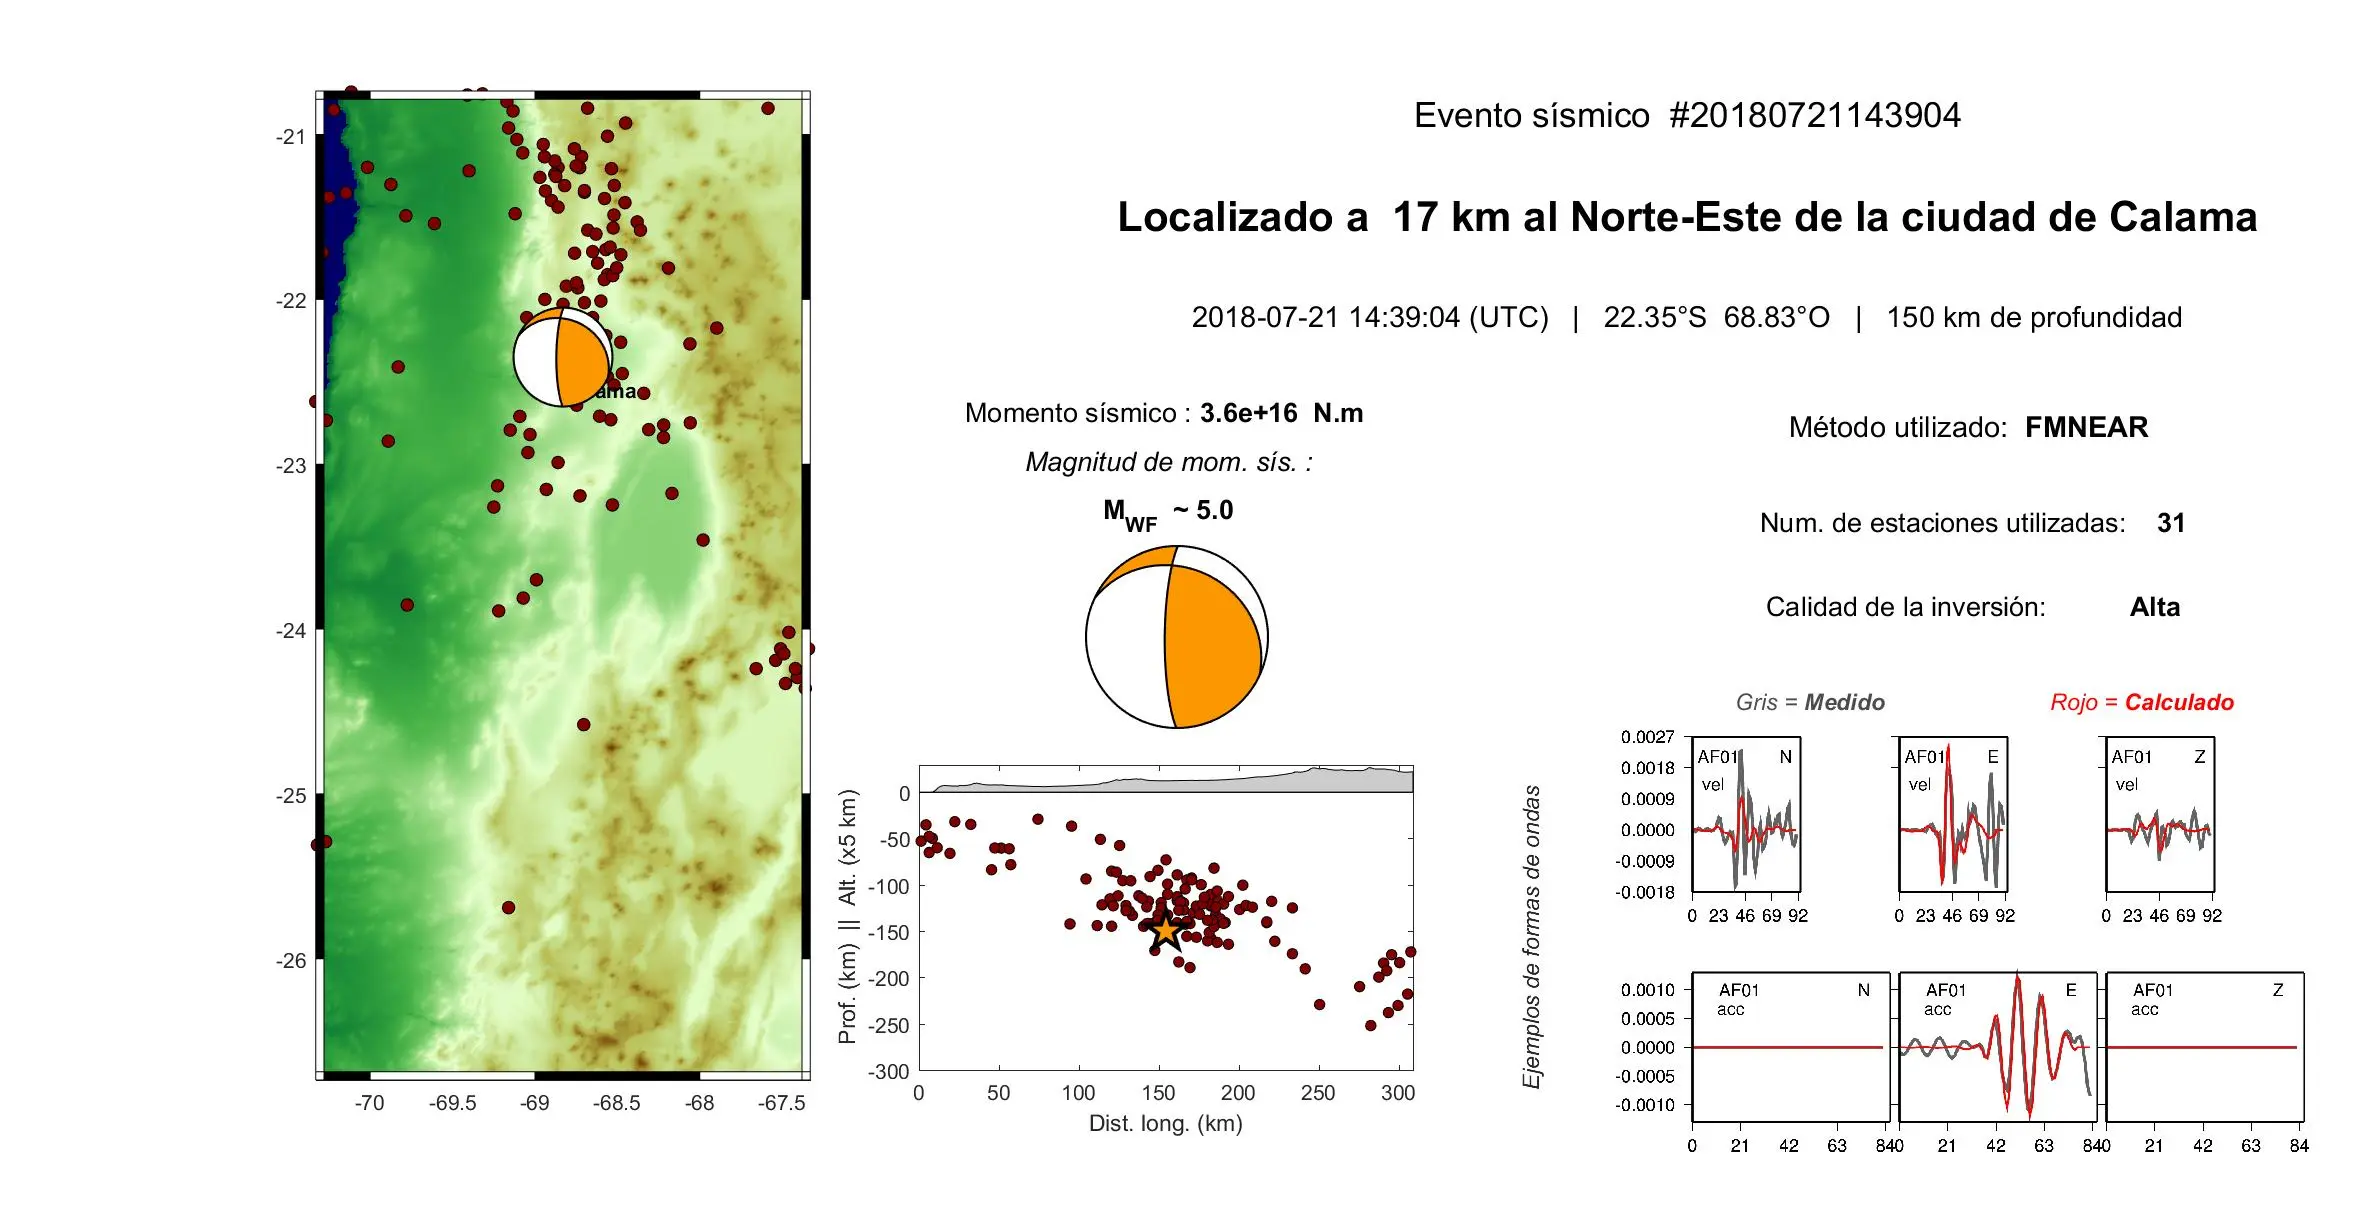This screenshot has height=1212, width=2378.
Task: Click the stations count value '31'
Action: (2171, 523)
